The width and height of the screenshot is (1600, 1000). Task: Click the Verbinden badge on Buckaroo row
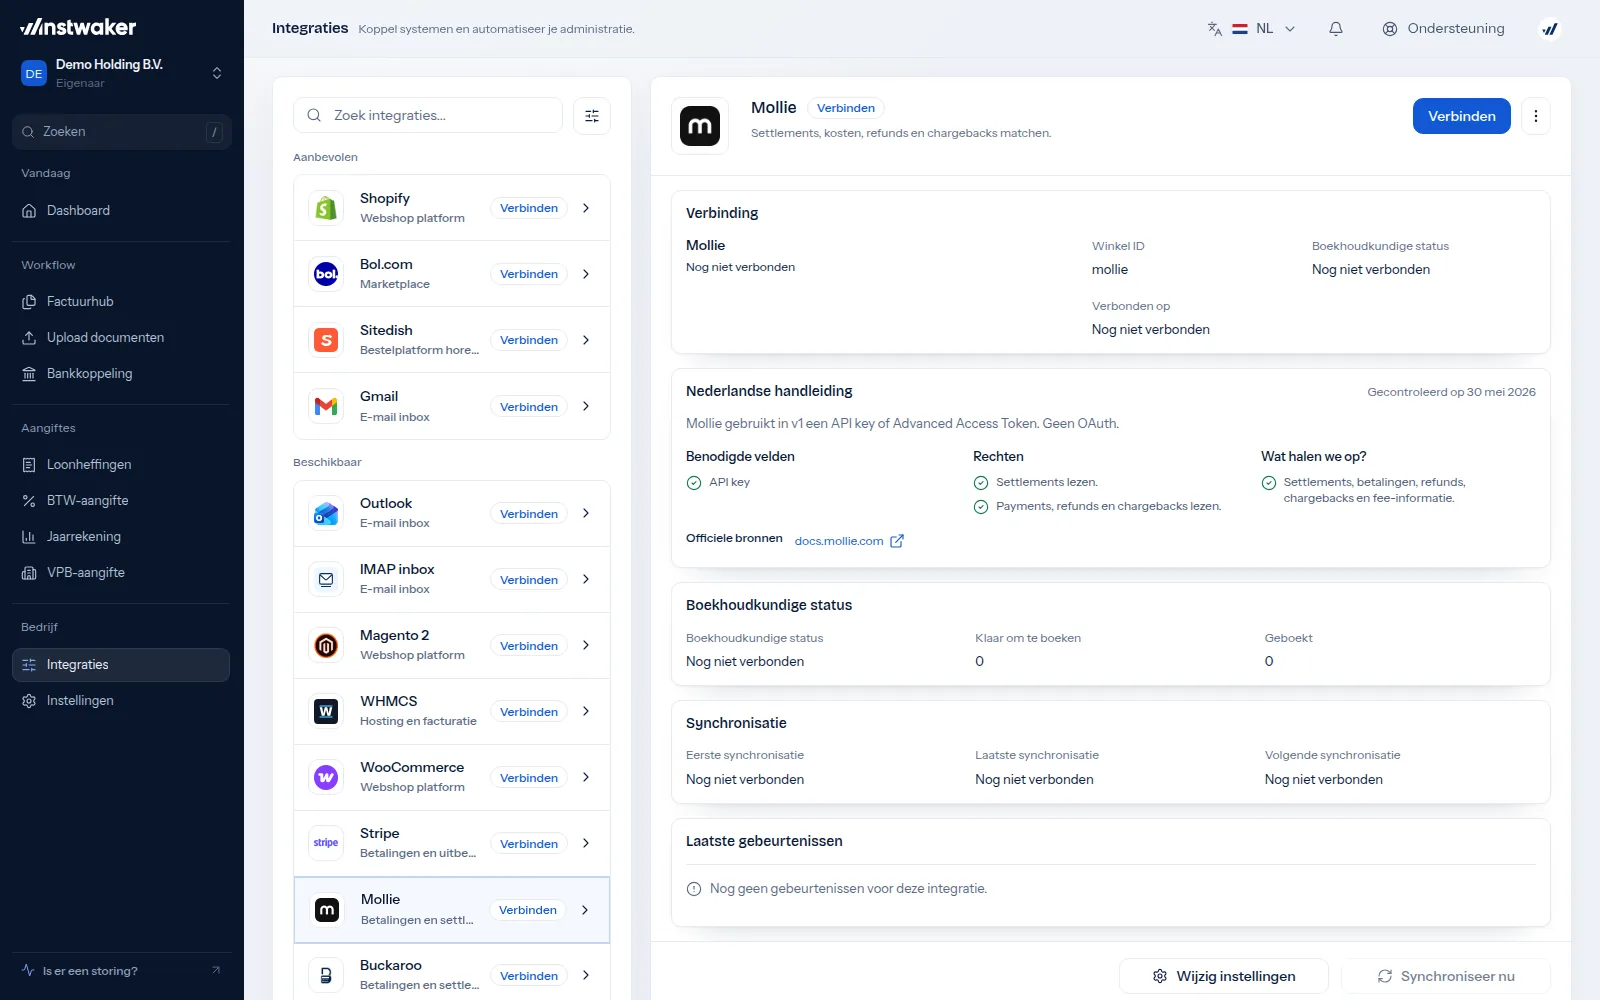529,976
